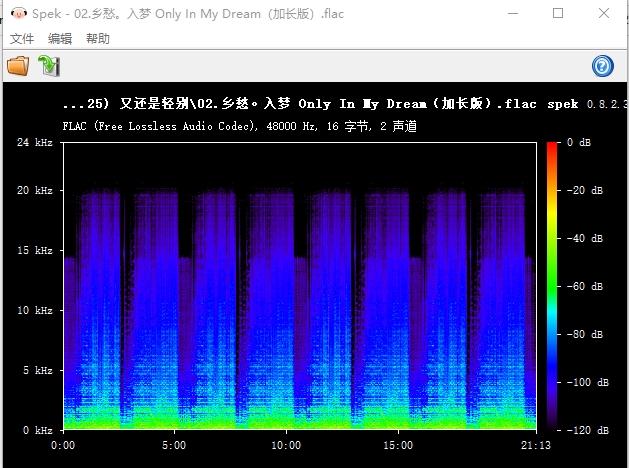
Task: Click the -80 dB scale label
Action: pos(585,334)
